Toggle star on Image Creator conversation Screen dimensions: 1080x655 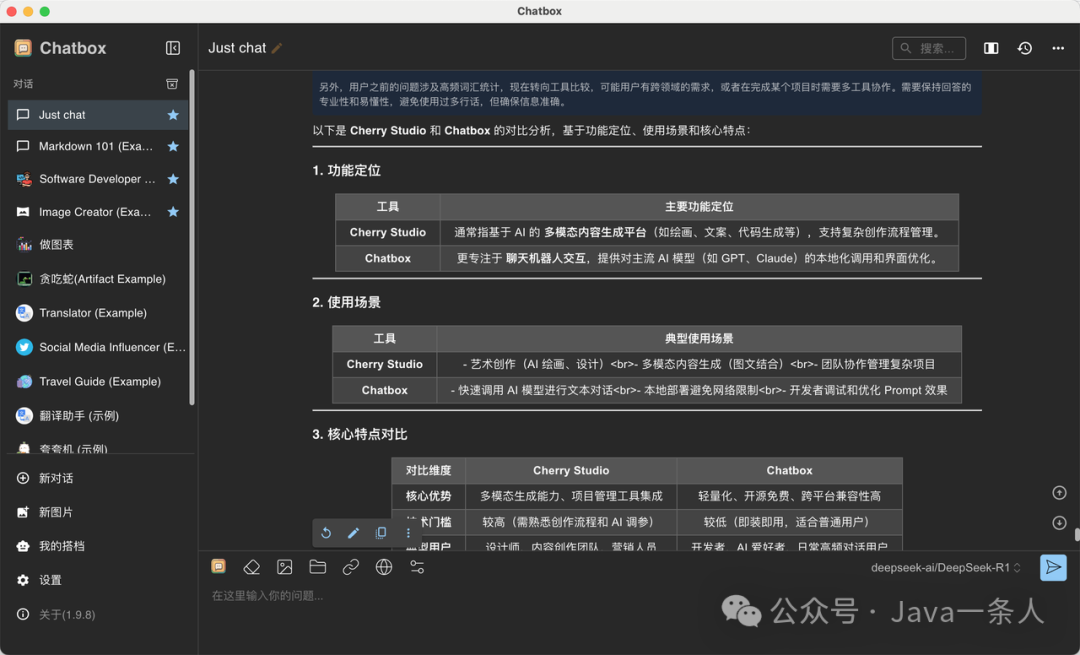[173, 211]
